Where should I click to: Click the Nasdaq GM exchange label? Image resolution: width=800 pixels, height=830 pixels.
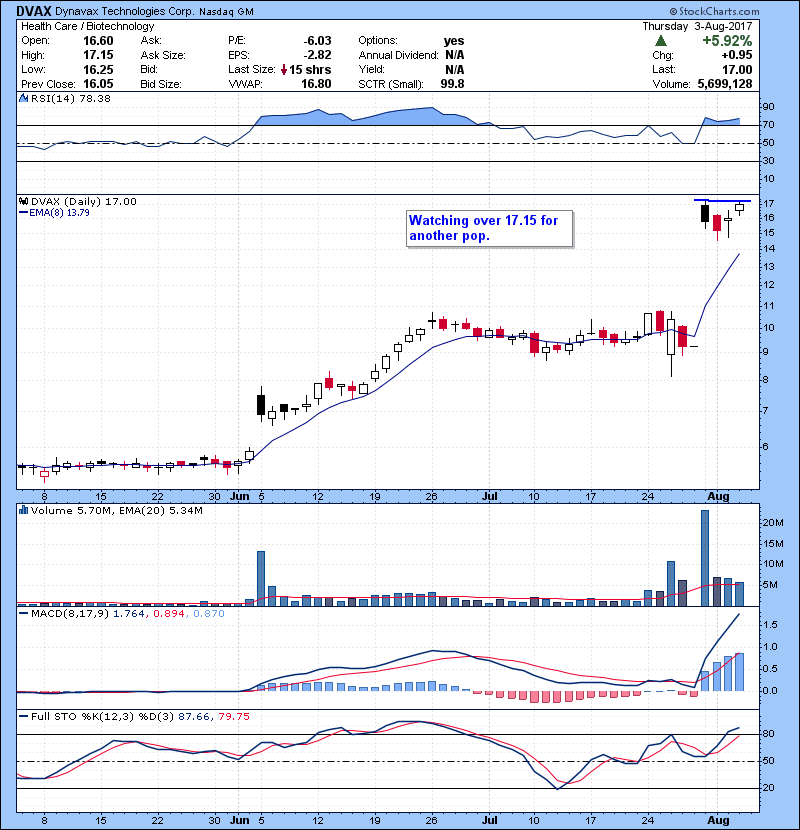pos(227,12)
